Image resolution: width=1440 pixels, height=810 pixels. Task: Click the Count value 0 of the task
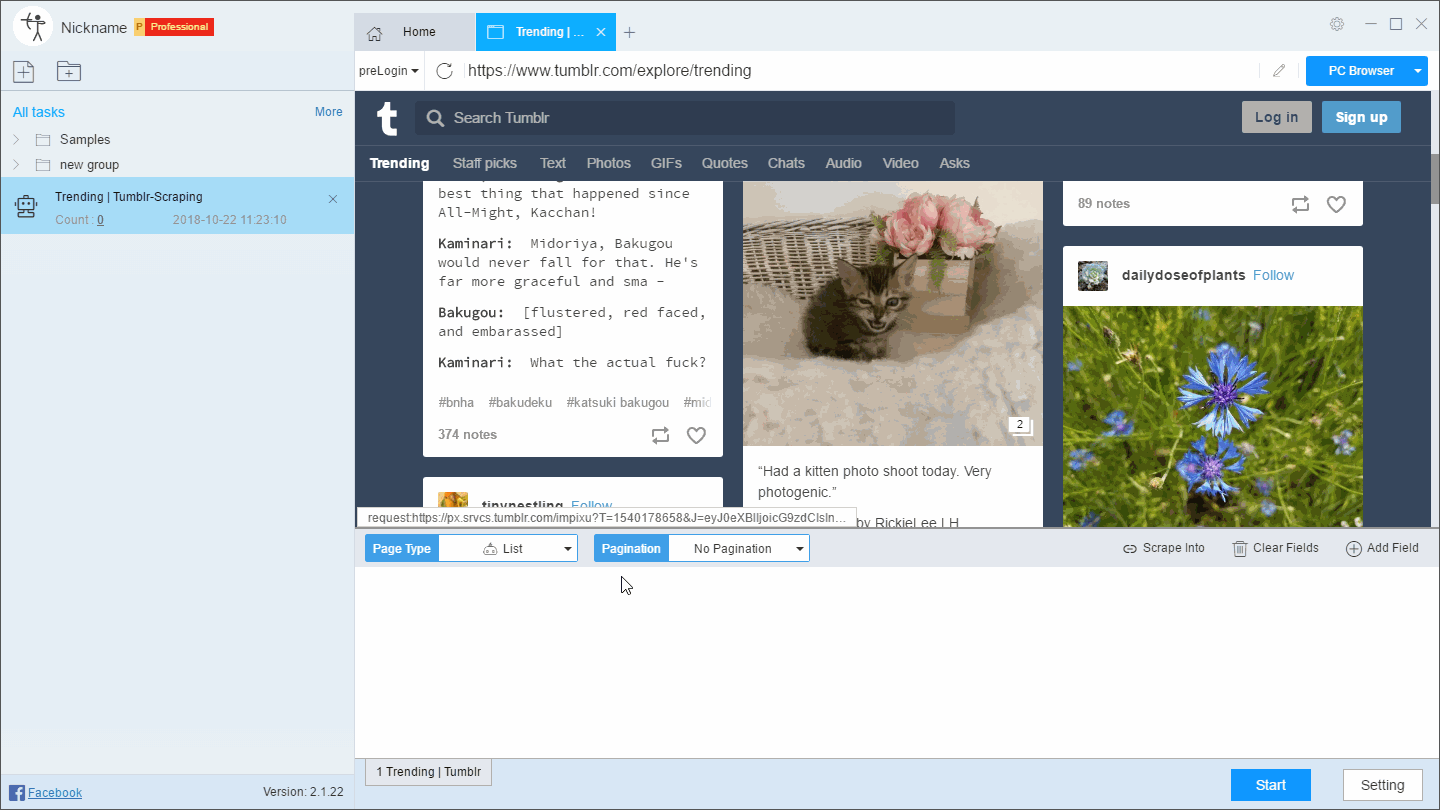101,220
